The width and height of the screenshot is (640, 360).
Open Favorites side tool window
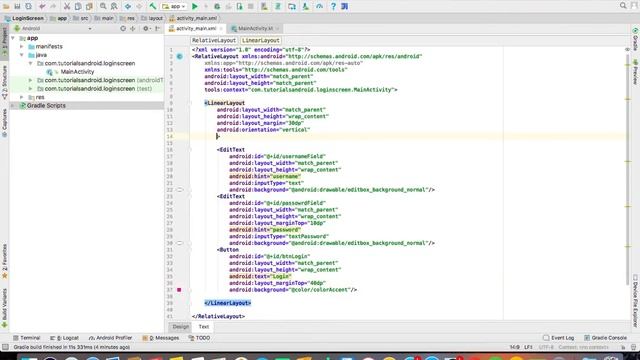(x=4, y=261)
